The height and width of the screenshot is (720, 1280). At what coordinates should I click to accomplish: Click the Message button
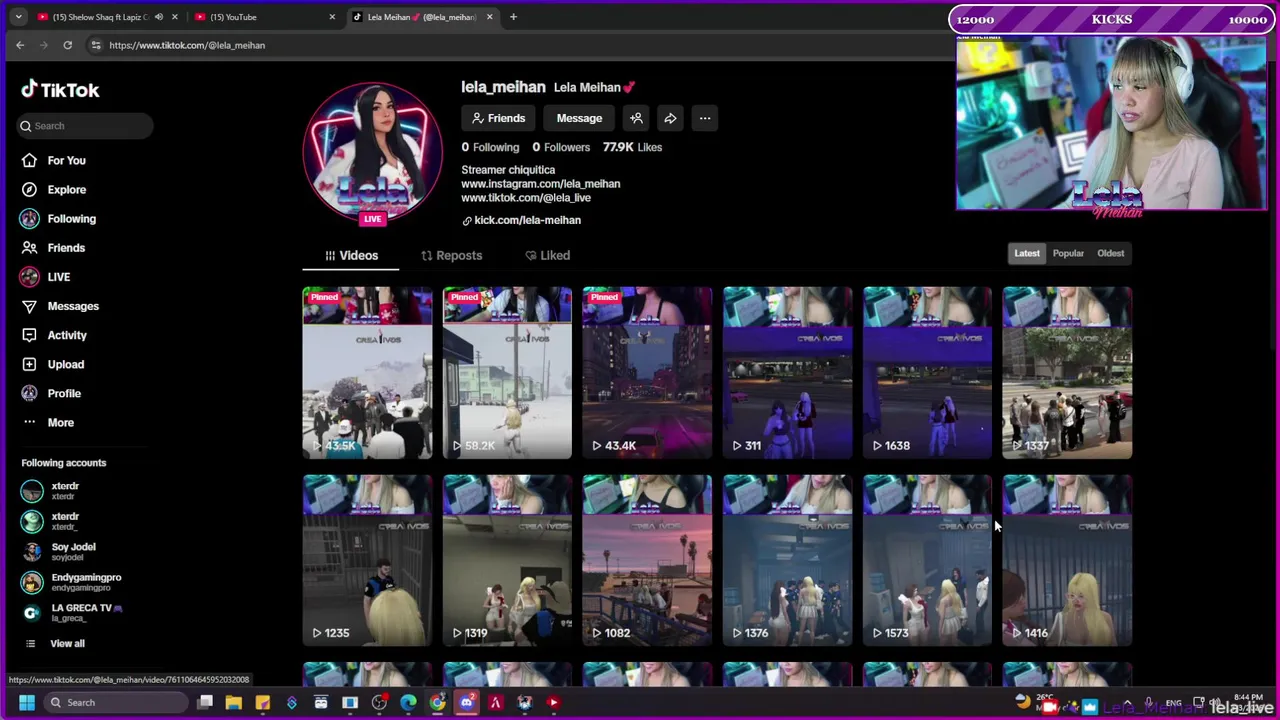click(579, 118)
